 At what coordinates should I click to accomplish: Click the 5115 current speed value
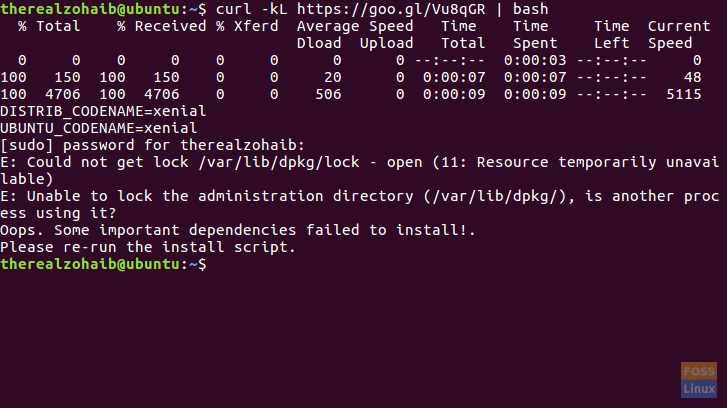pos(684,95)
